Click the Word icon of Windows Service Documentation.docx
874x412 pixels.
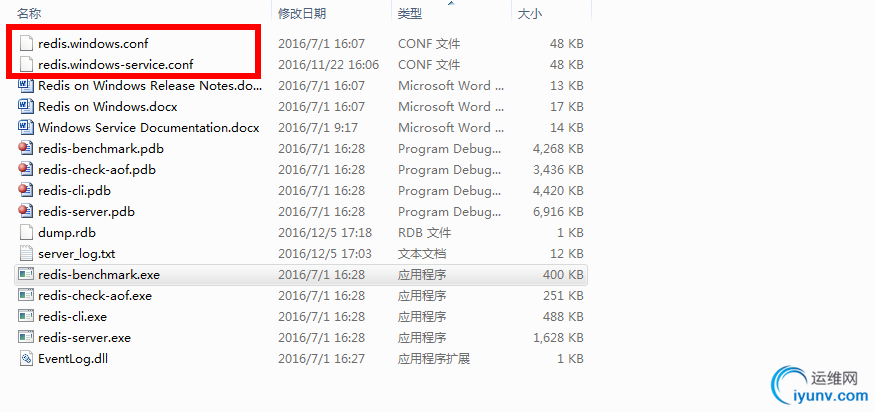tap(26, 127)
